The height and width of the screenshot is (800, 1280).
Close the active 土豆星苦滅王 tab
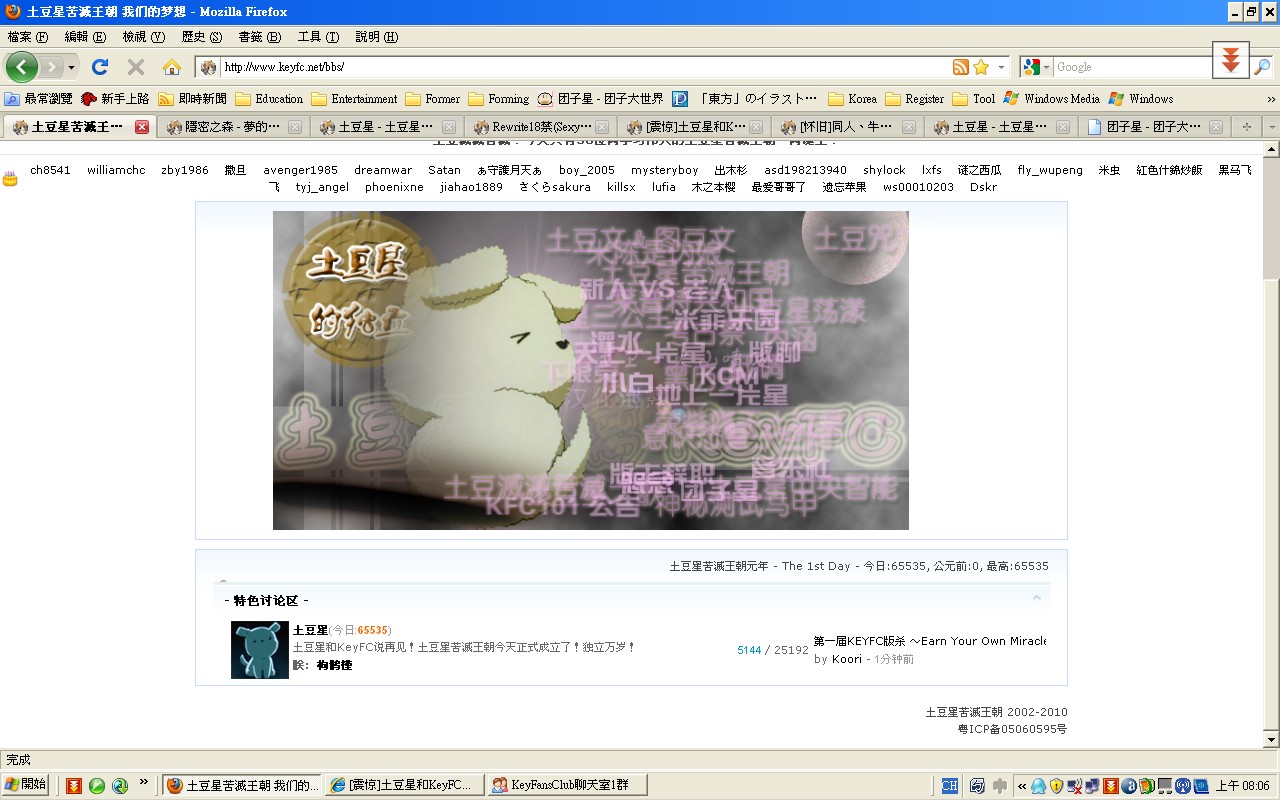click(x=142, y=127)
